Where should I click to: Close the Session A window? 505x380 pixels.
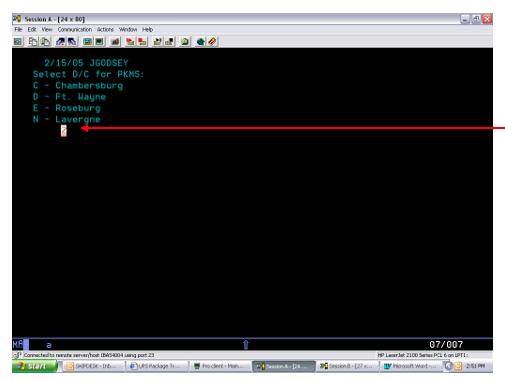point(487,19)
